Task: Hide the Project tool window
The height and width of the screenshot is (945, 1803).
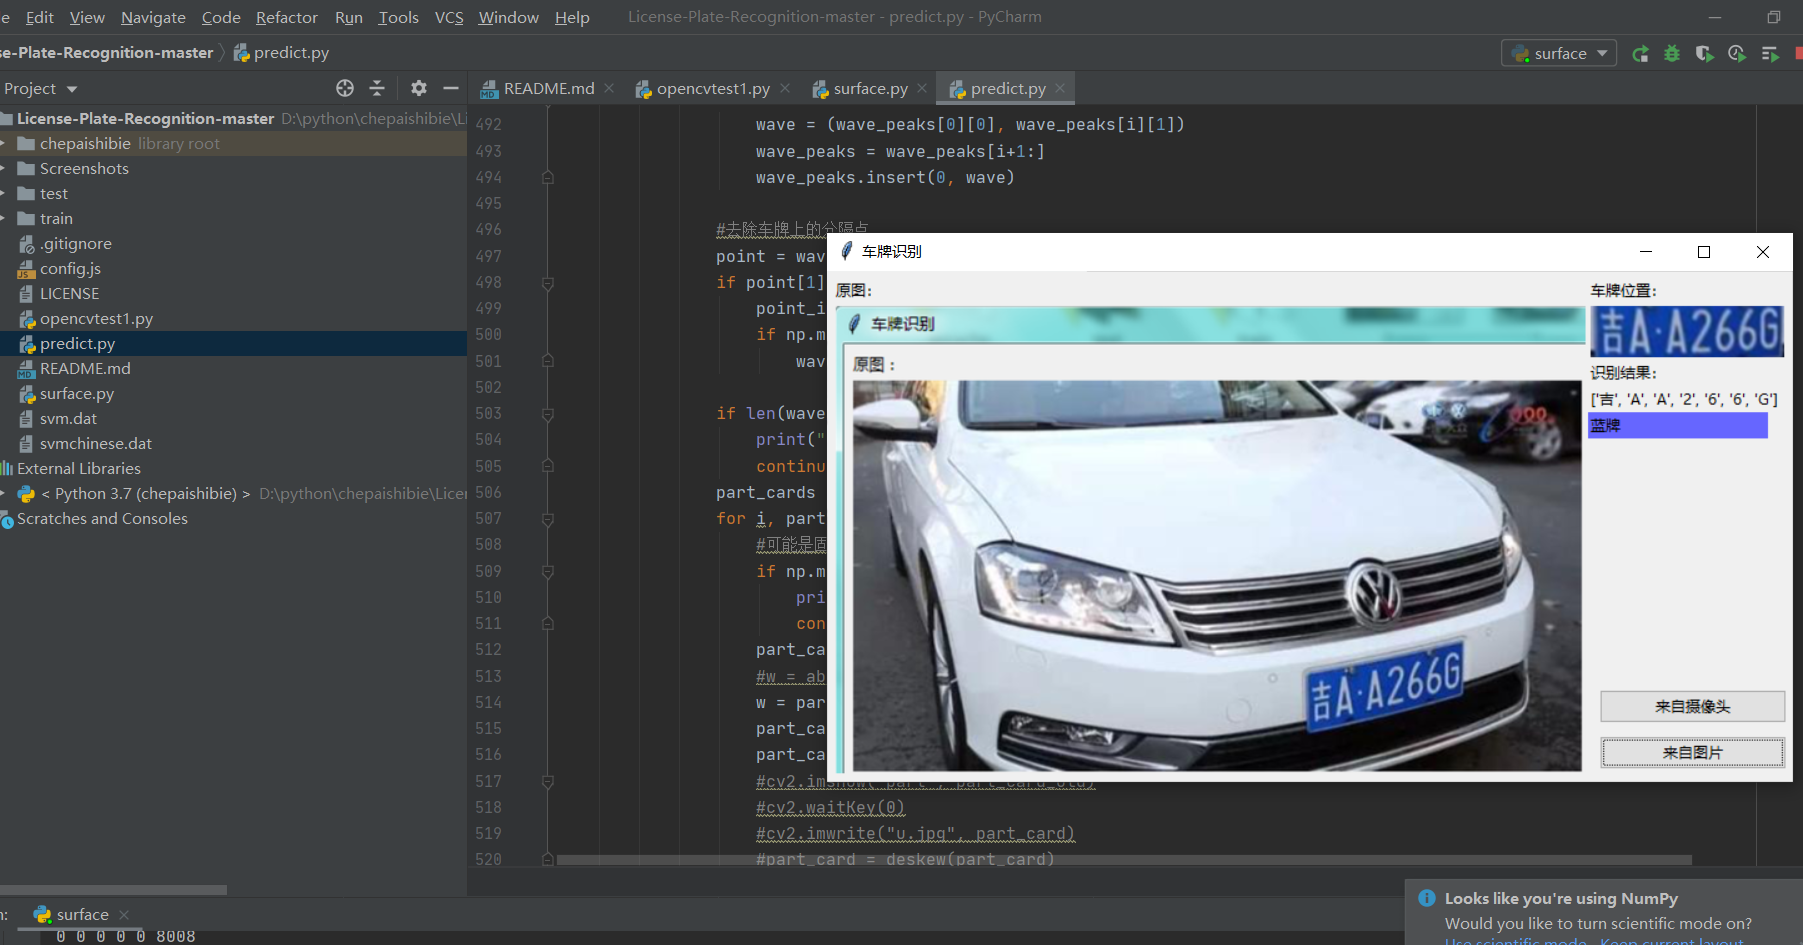Action: [x=451, y=88]
